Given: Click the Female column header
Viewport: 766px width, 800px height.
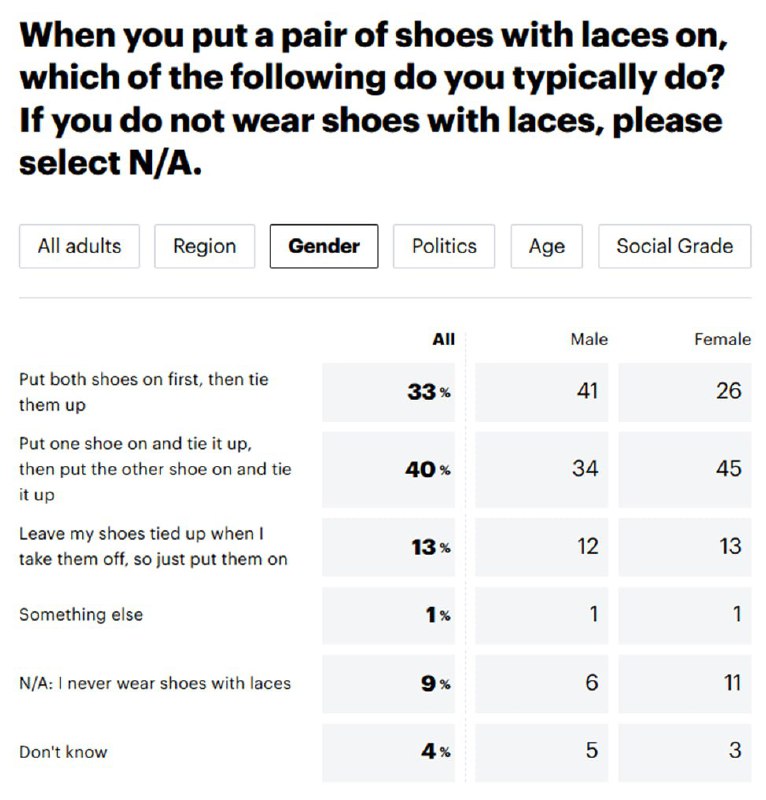Looking at the screenshot, I should click(x=722, y=339).
